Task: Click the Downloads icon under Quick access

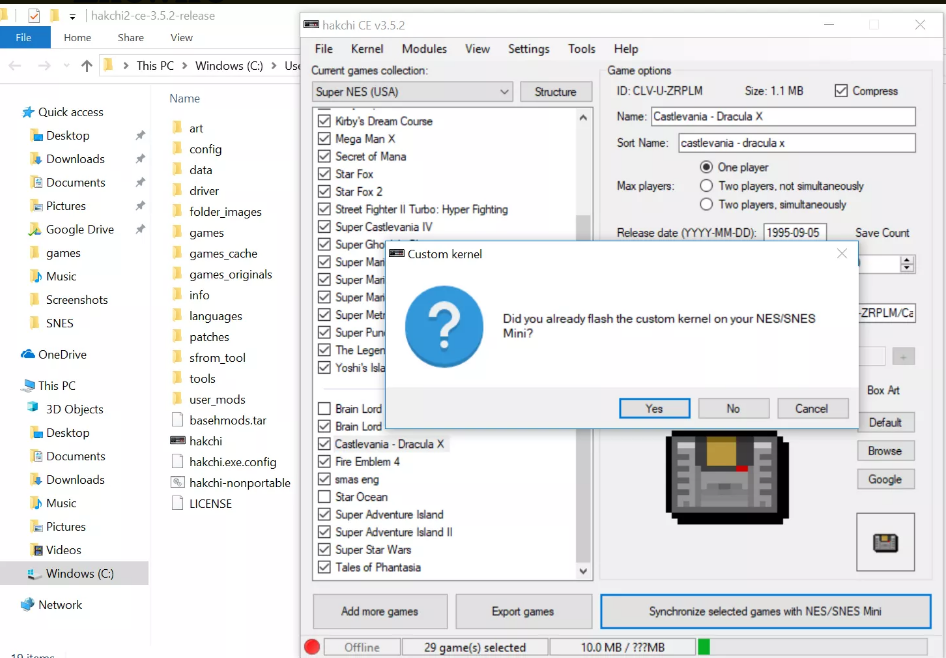Action: pos(36,159)
